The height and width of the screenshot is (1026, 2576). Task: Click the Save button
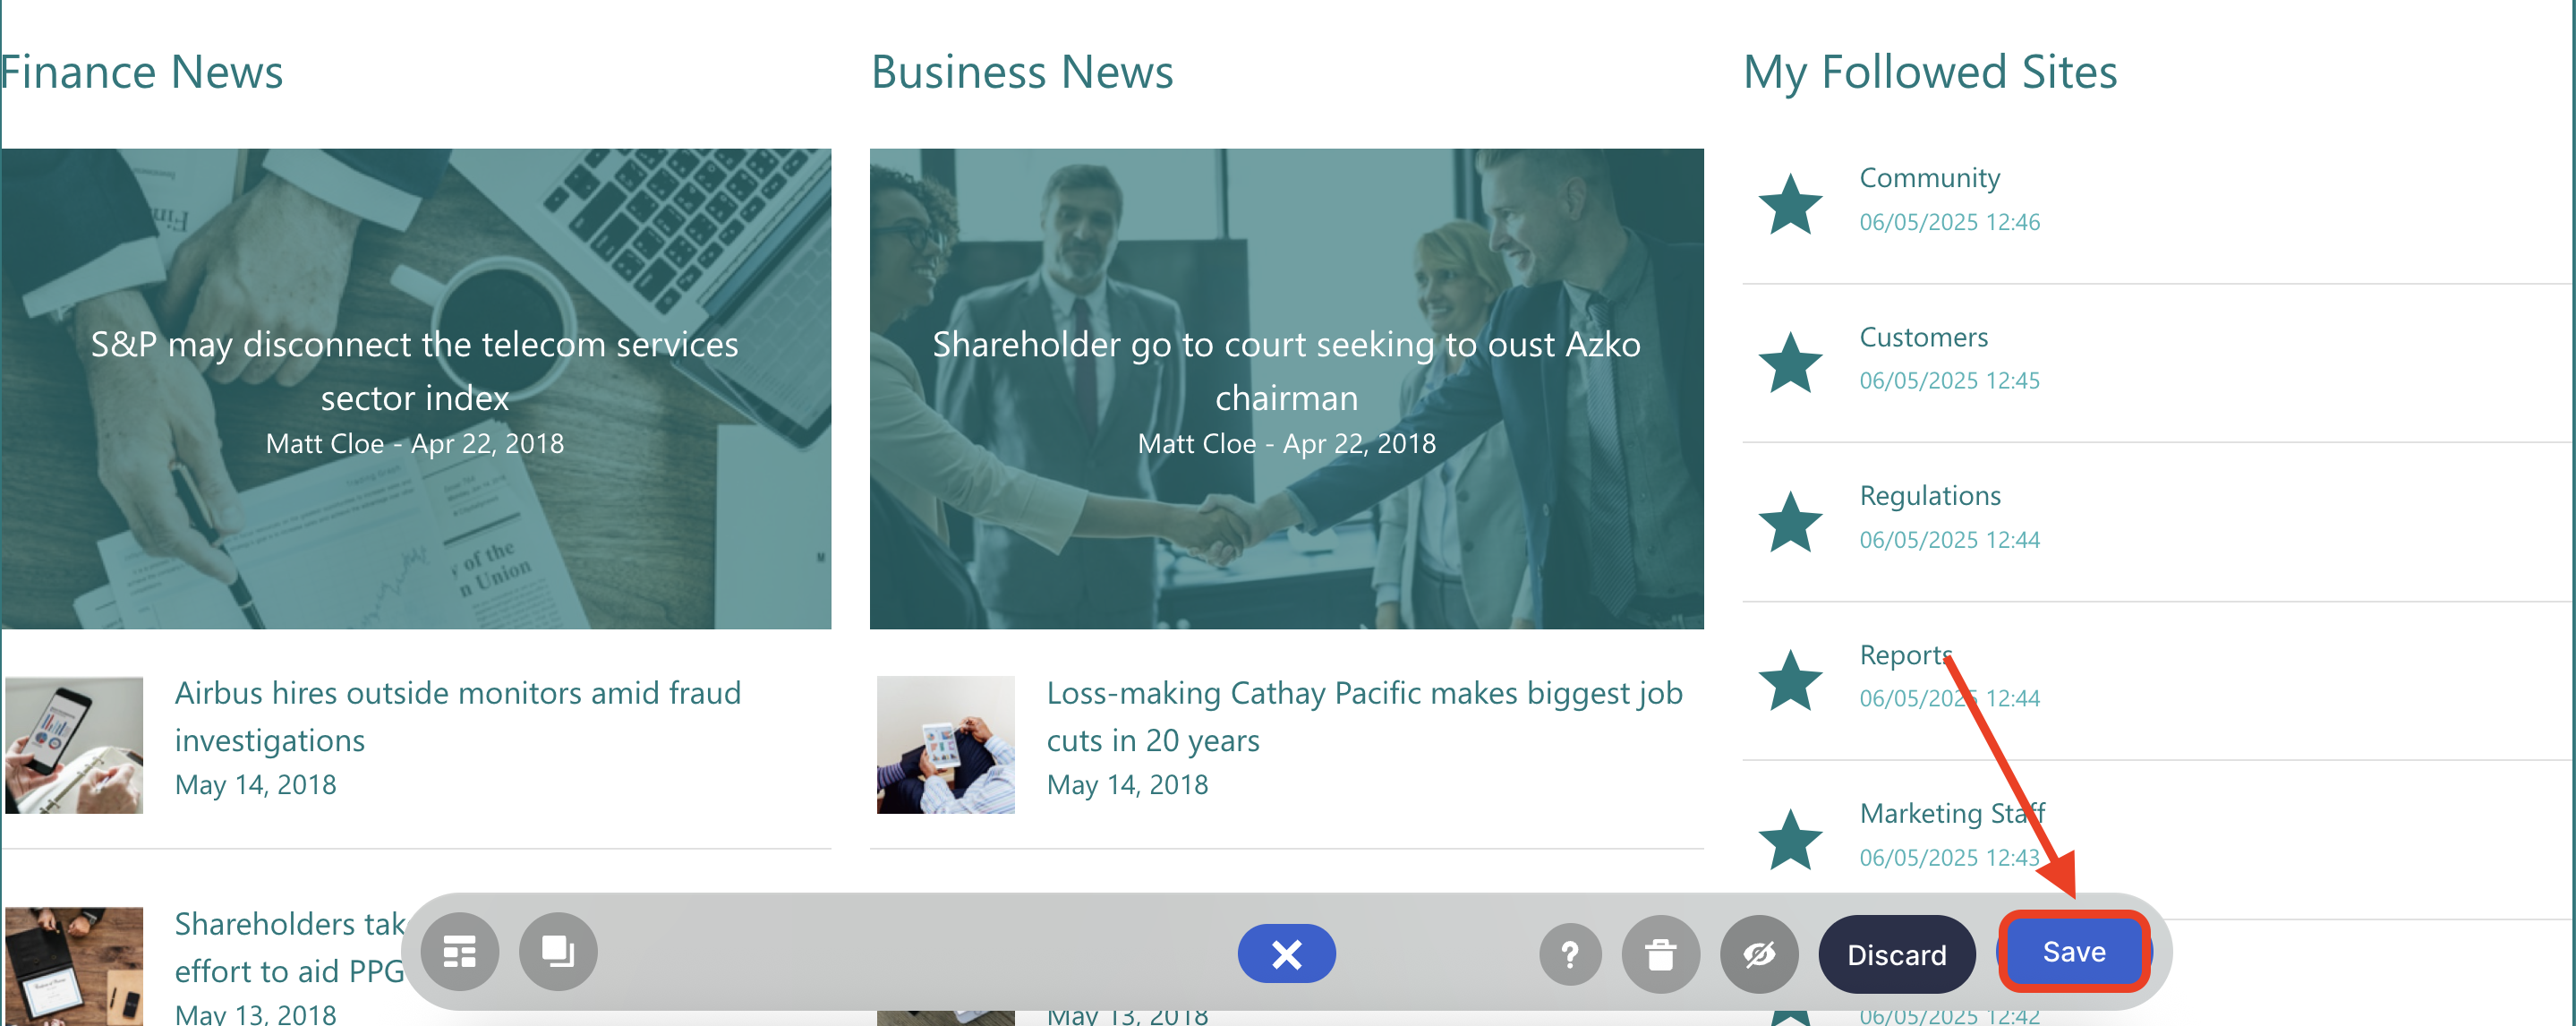tap(2074, 952)
